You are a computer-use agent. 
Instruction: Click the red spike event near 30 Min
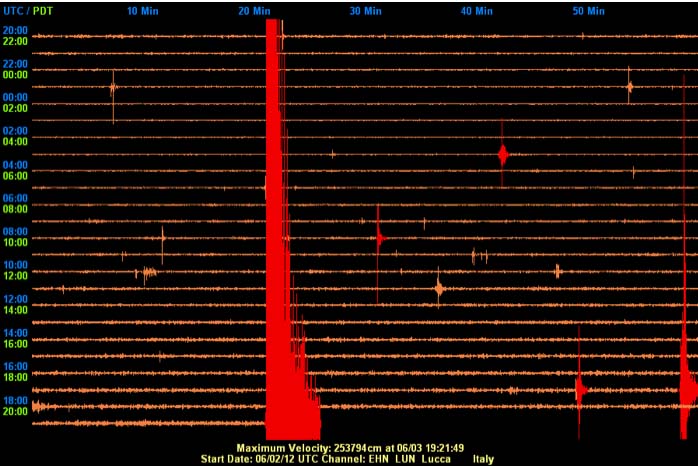[379, 237]
